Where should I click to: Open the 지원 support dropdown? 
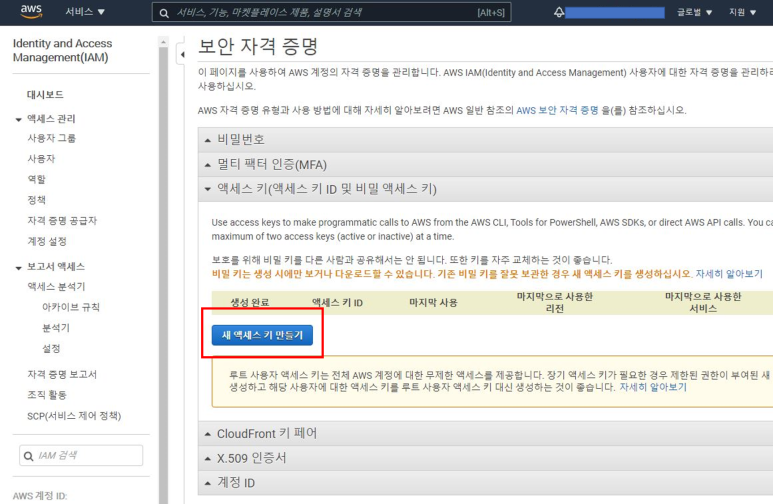[x=742, y=12]
